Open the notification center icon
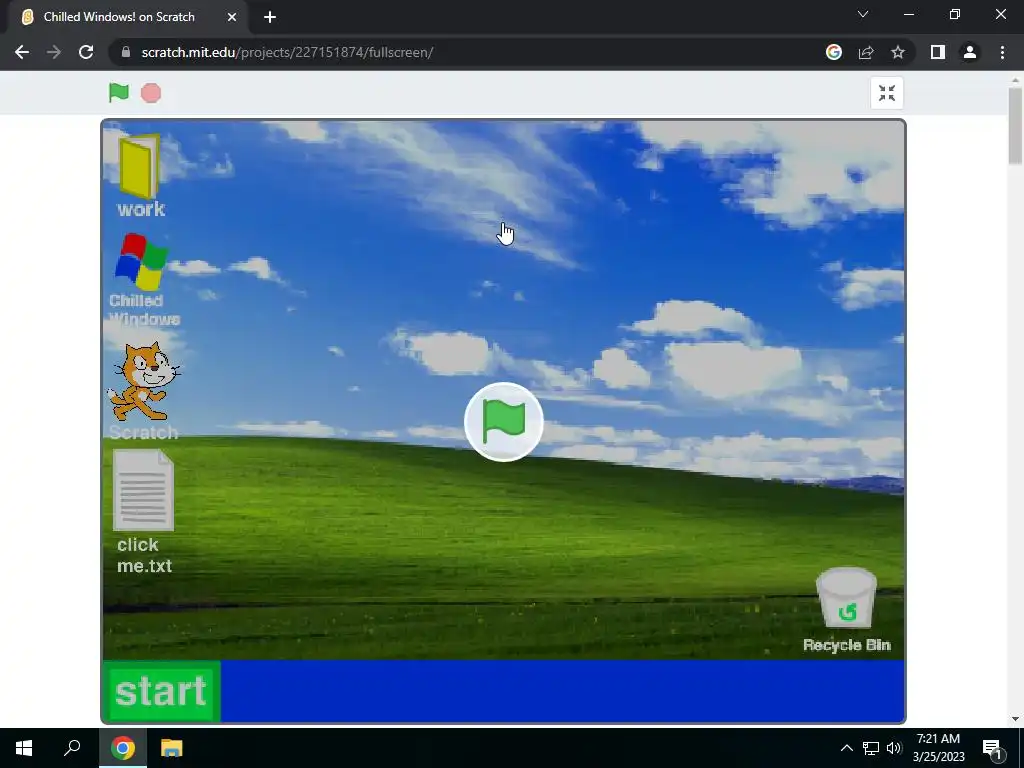This screenshot has width=1024, height=768. click(x=993, y=748)
